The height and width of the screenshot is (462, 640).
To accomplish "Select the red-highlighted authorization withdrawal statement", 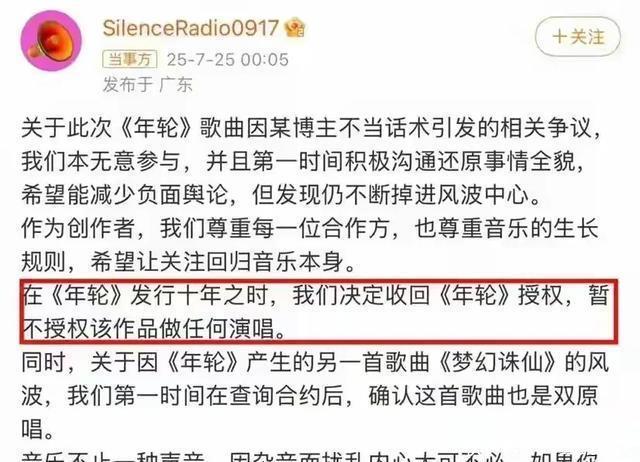I will click(x=319, y=311).
